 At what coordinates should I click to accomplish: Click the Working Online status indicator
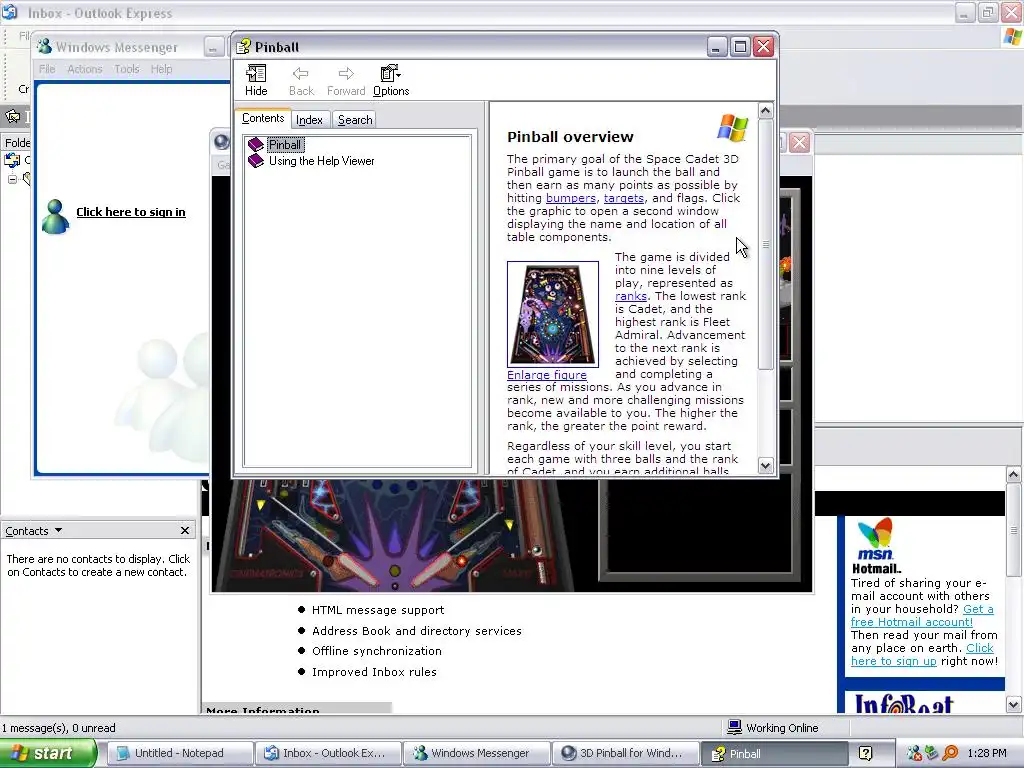(773, 728)
